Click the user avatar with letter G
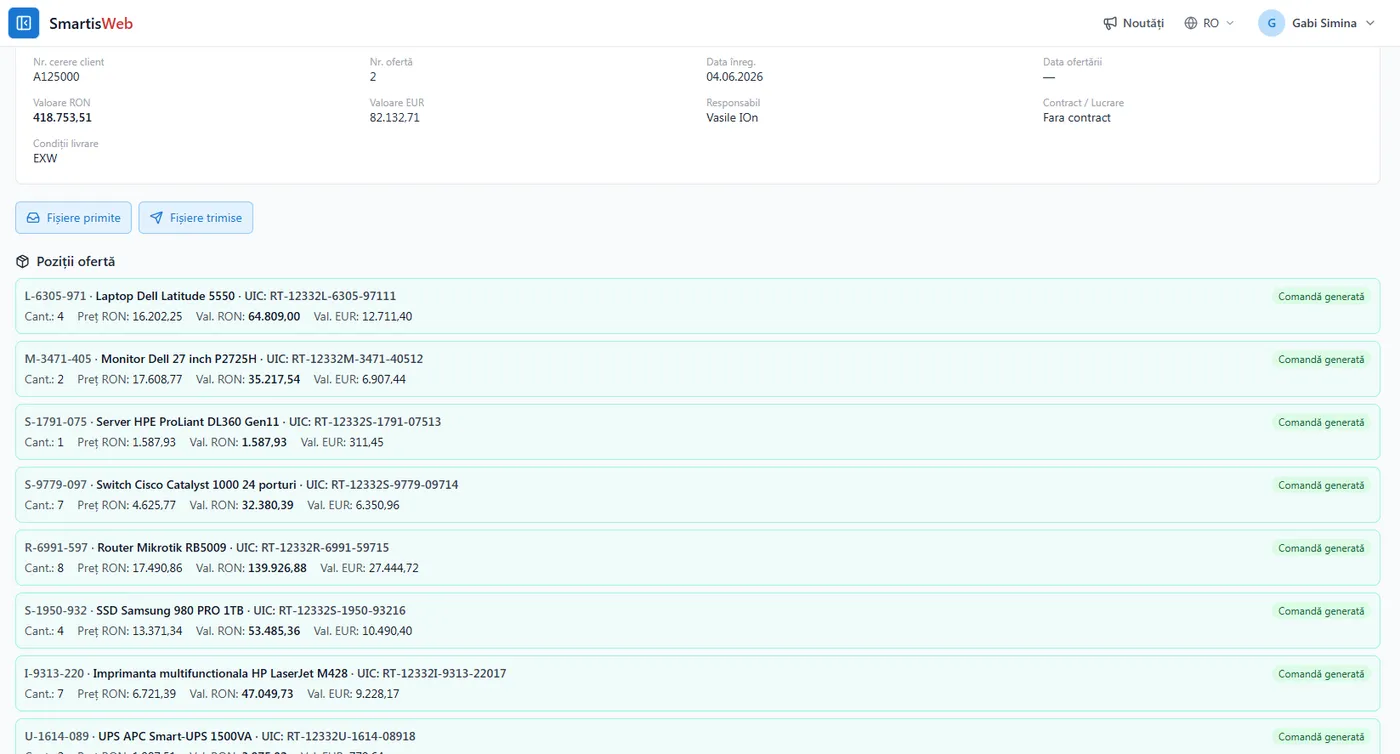The image size is (1400, 754). [x=1271, y=23]
